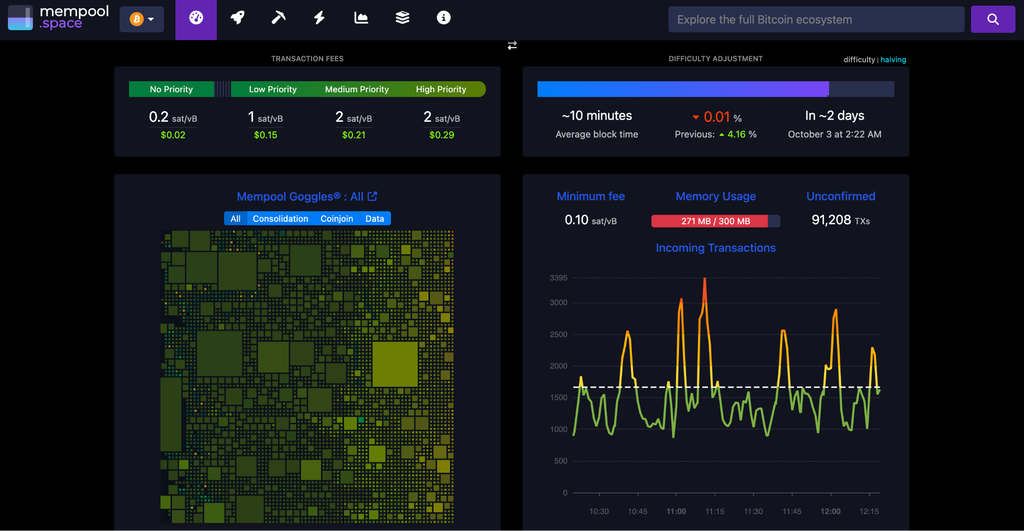This screenshot has width=1024, height=531.
Task: Open the About info icon
Action: pyautogui.click(x=443, y=18)
